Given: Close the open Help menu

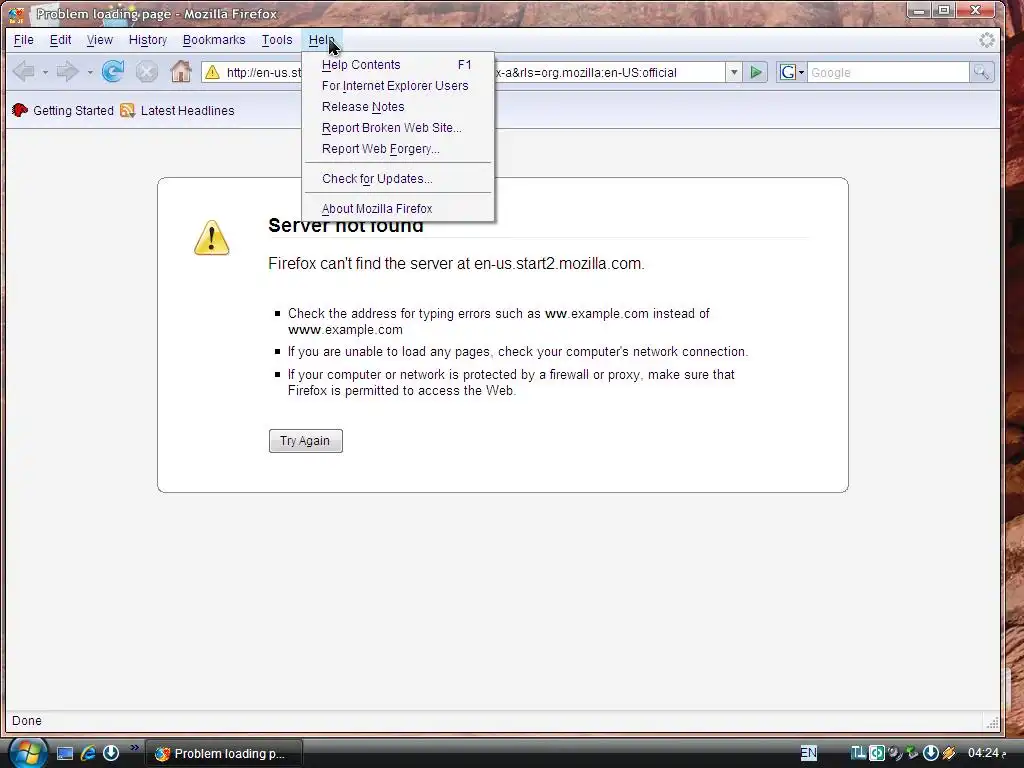Looking at the screenshot, I should (321, 40).
